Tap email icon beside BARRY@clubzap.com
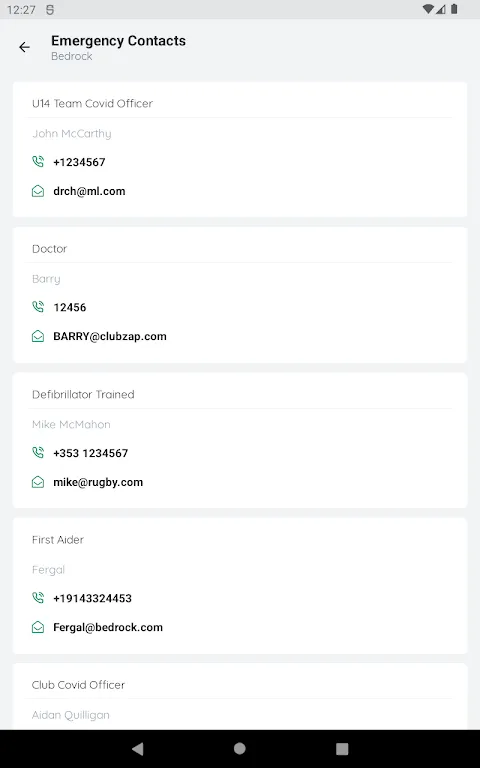The width and height of the screenshot is (480, 768). (38, 336)
